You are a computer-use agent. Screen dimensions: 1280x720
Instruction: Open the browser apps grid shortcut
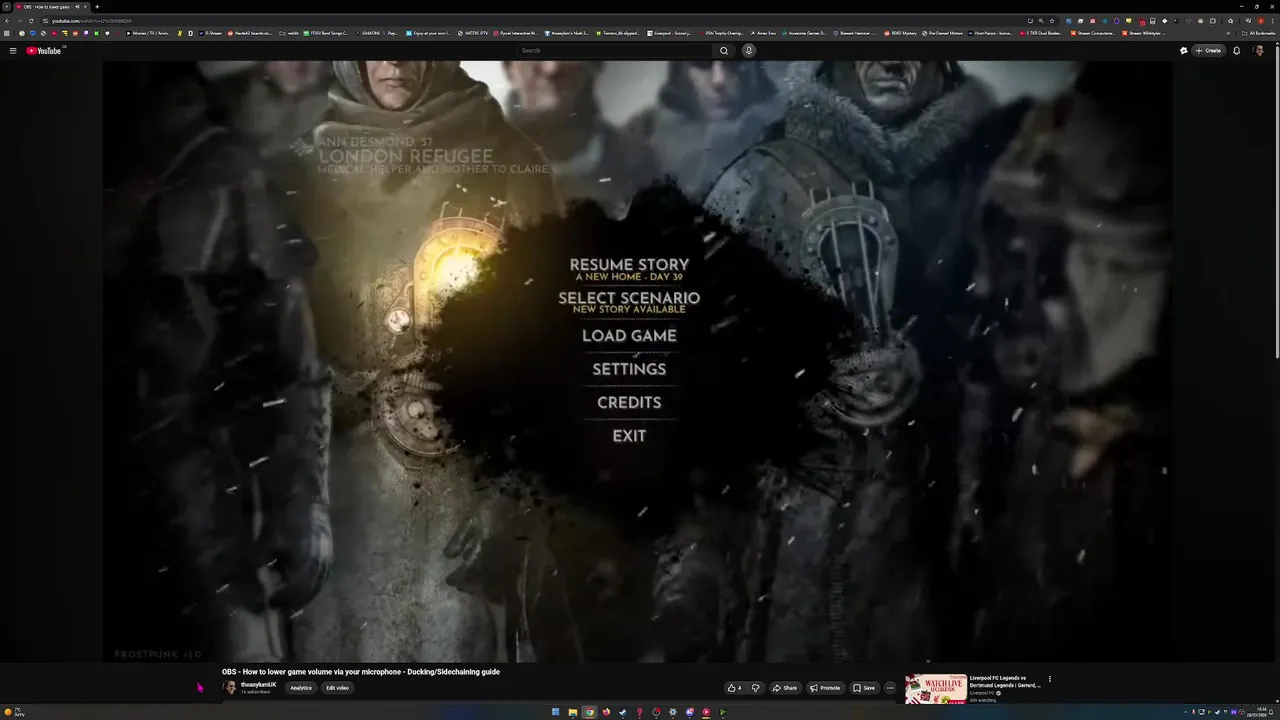(x=8, y=33)
